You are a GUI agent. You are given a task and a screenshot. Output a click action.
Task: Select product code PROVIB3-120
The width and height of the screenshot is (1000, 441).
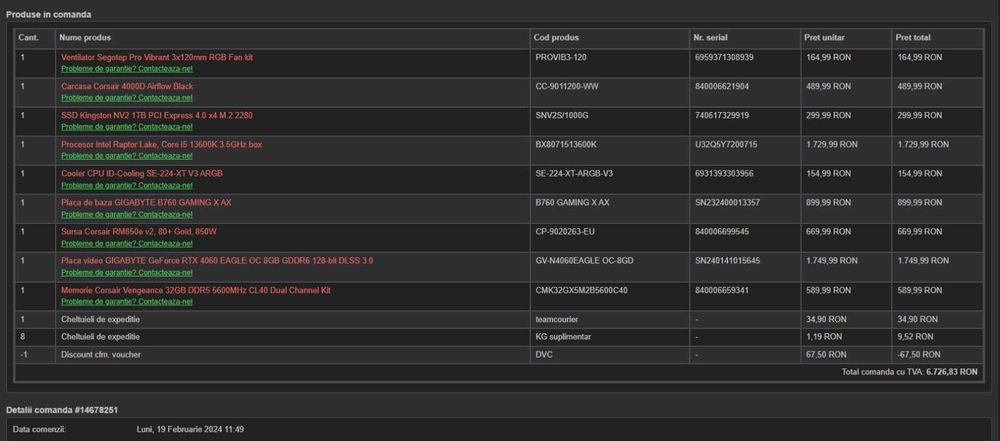(x=561, y=57)
